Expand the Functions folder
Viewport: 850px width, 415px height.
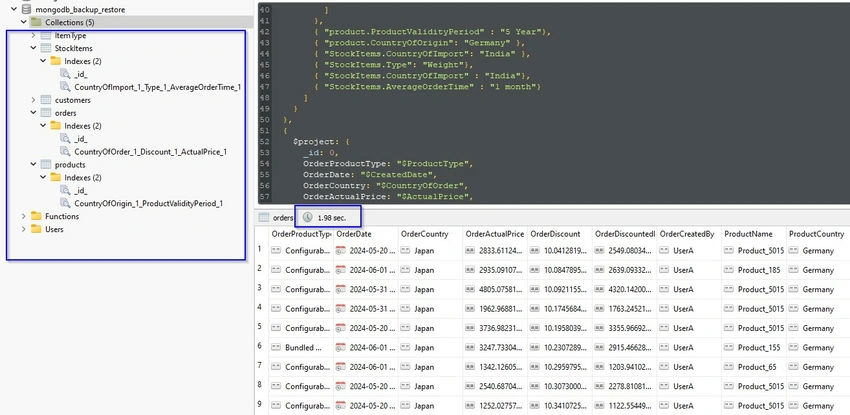pyautogui.click(x=23, y=216)
